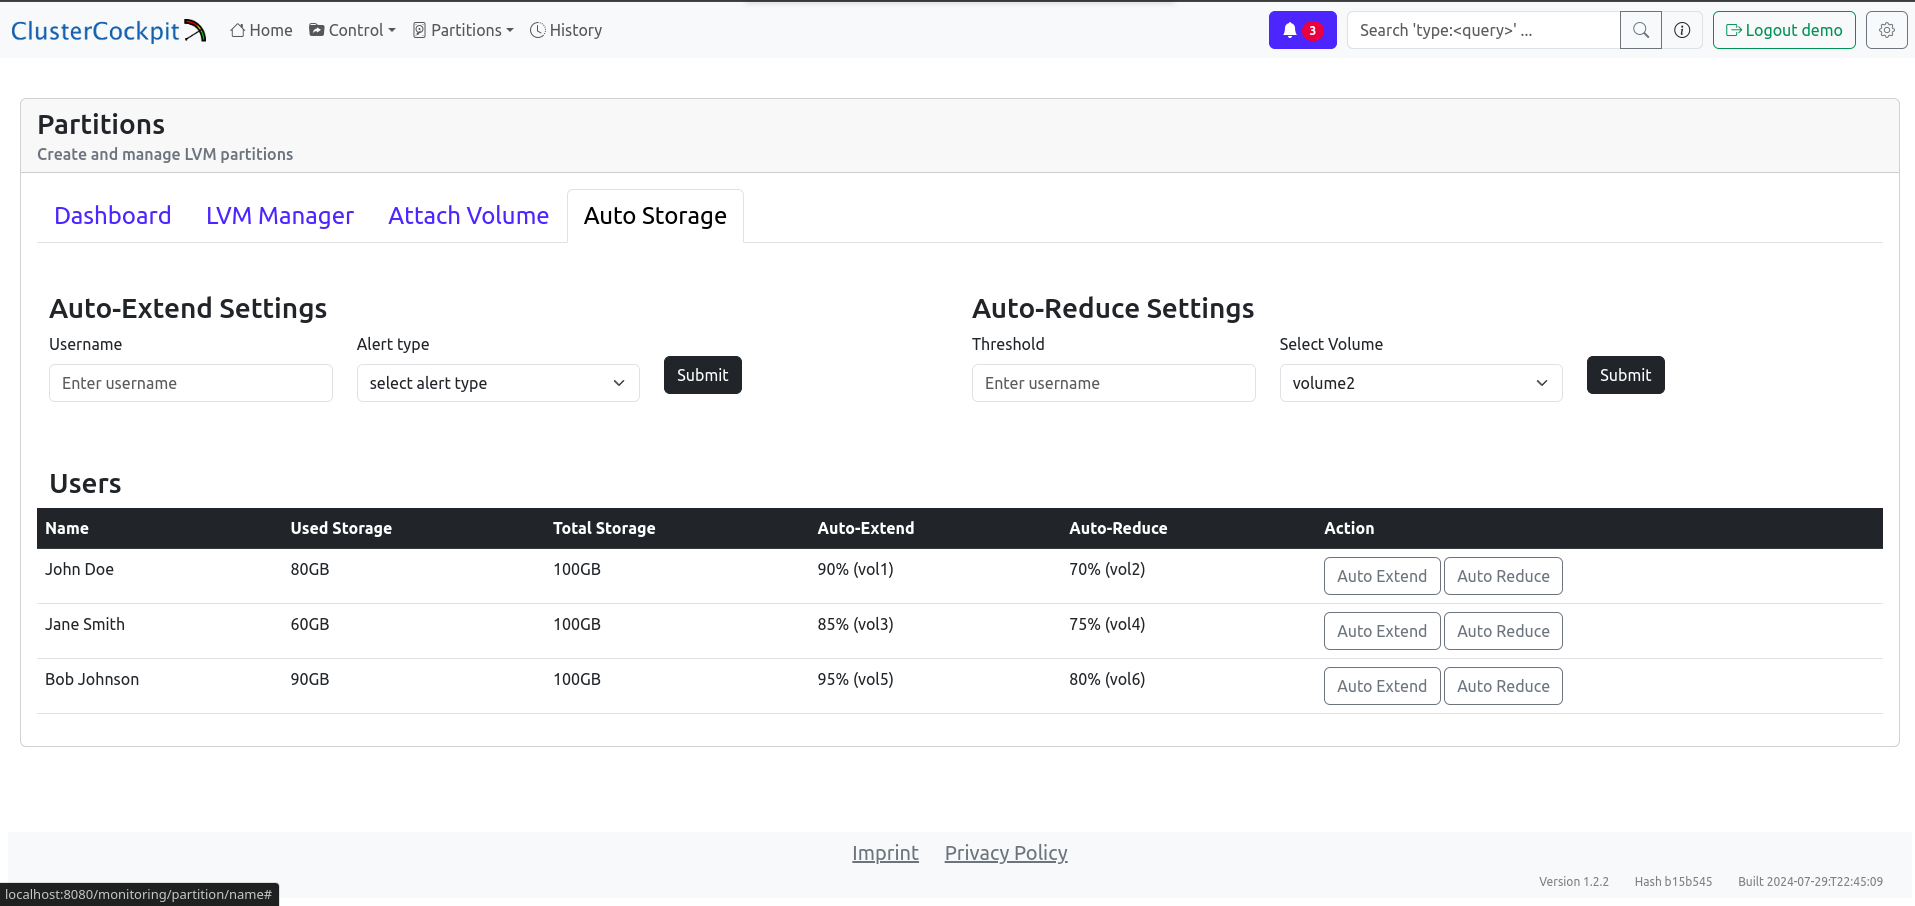Open the History page
This screenshot has height=906, width=1915.
tap(566, 30)
